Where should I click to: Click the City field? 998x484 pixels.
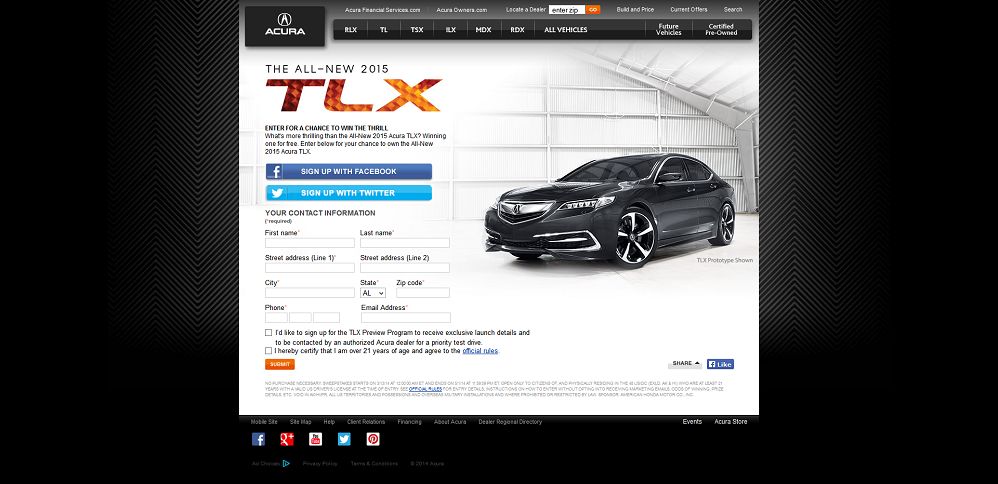tap(310, 293)
